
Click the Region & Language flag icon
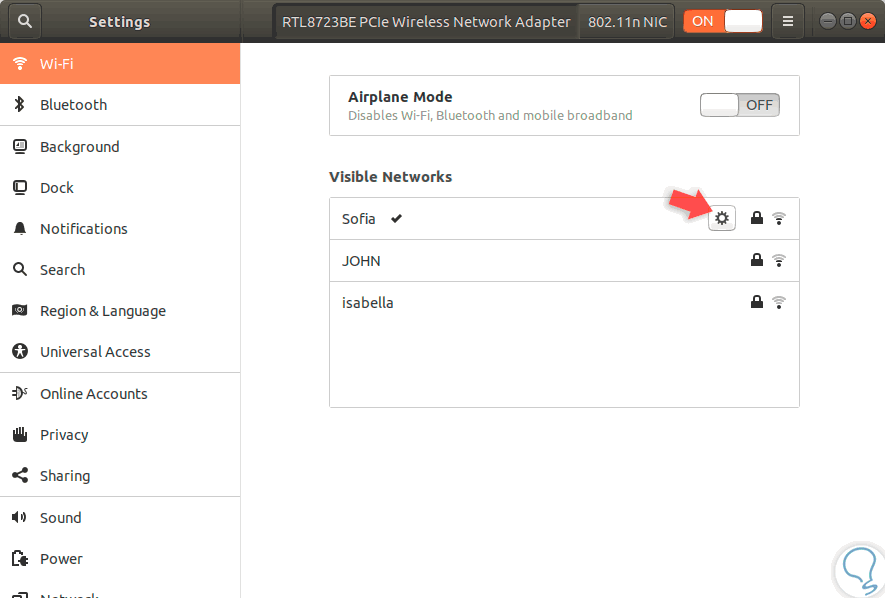coord(20,310)
